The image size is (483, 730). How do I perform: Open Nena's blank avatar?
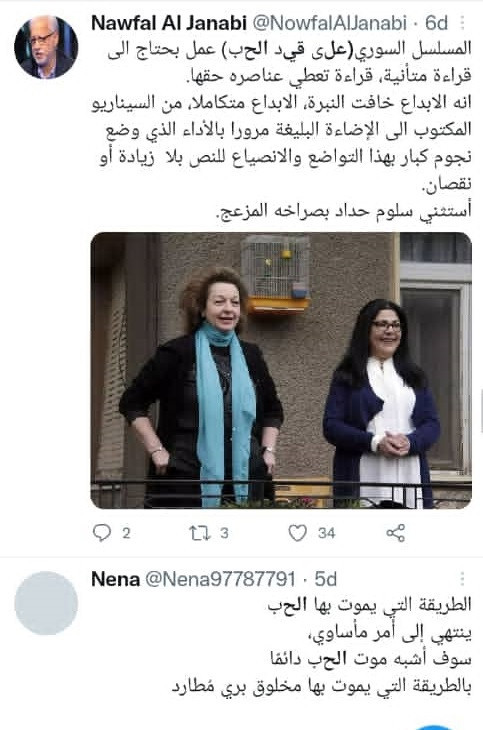(x=46, y=603)
